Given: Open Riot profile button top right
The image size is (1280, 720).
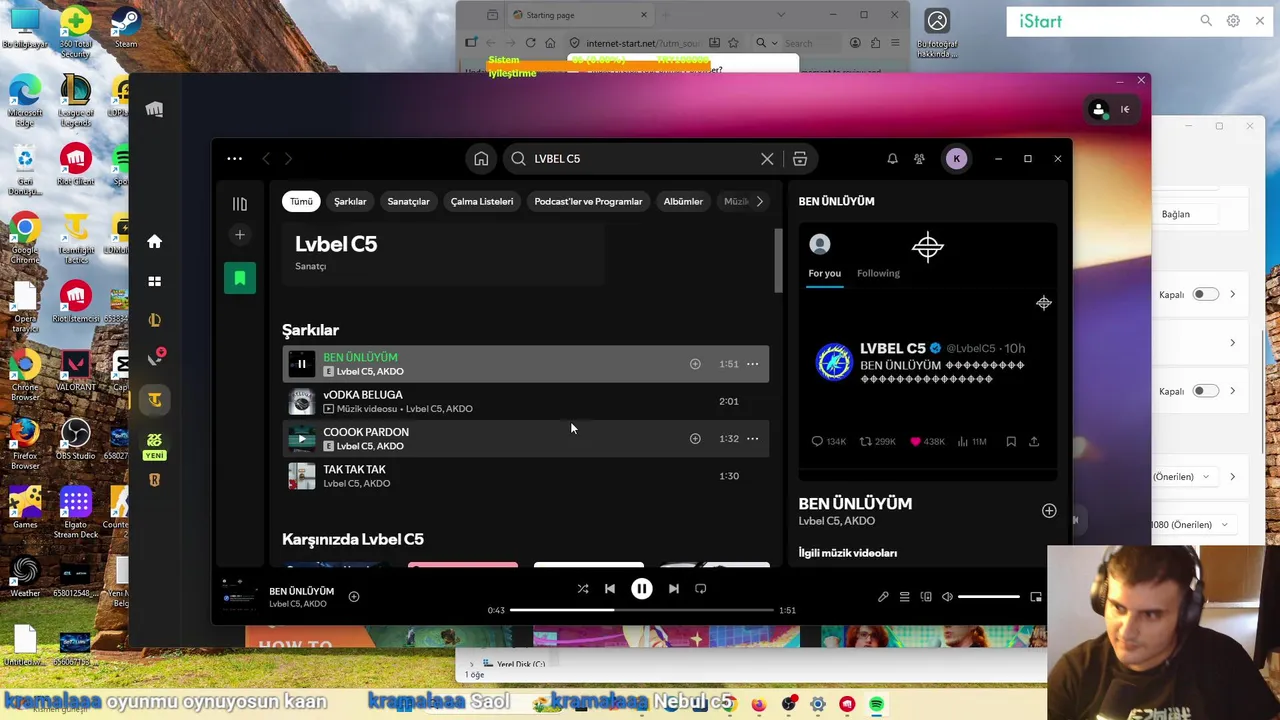Looking at the screenshot, I should click(1099, 110).
